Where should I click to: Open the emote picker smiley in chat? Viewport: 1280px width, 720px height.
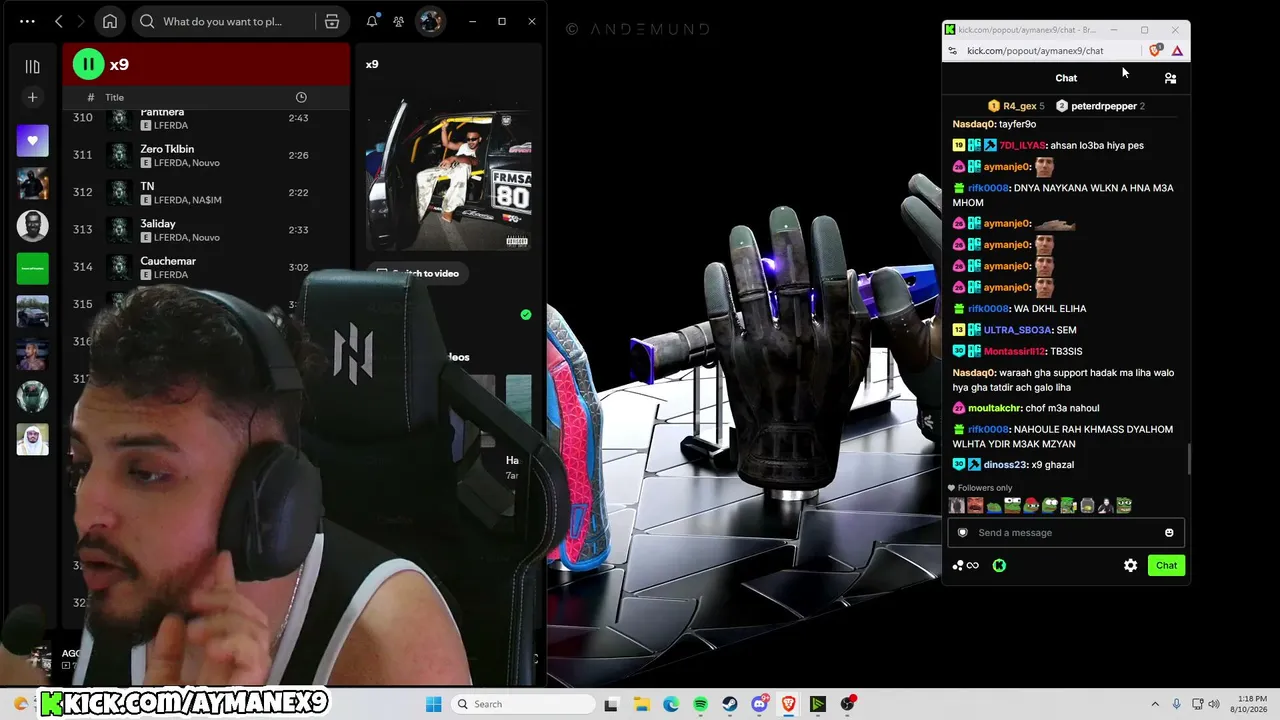(1169, 533)
